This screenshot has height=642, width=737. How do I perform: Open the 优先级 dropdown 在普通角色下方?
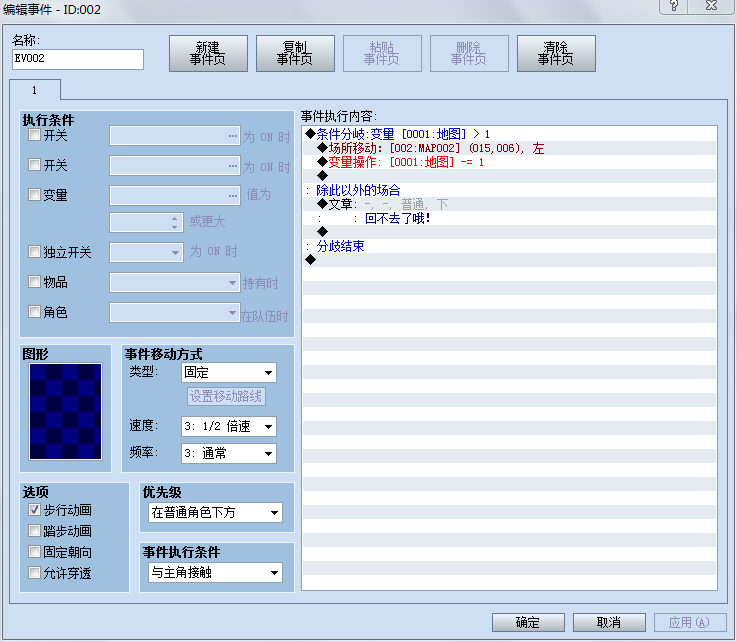215,512
